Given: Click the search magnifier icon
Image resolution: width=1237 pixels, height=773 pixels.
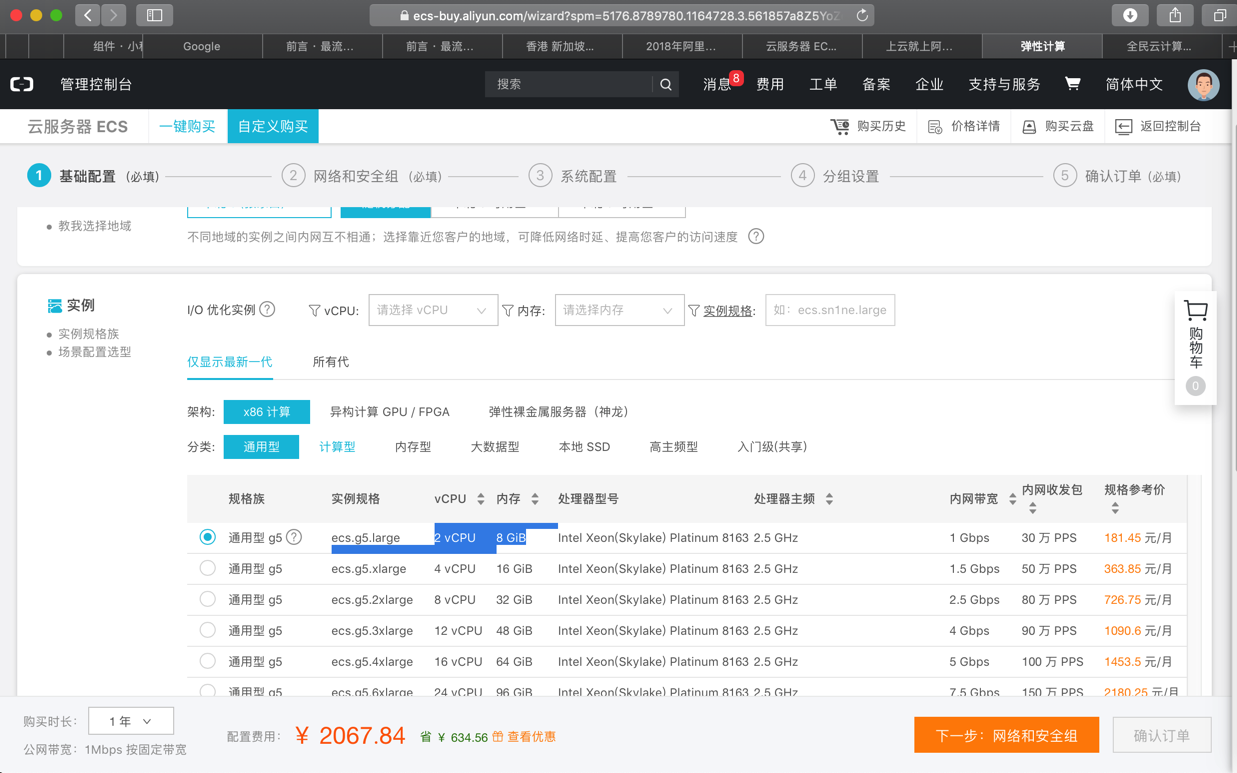Looking at the screenshot, I should [666, 85].
